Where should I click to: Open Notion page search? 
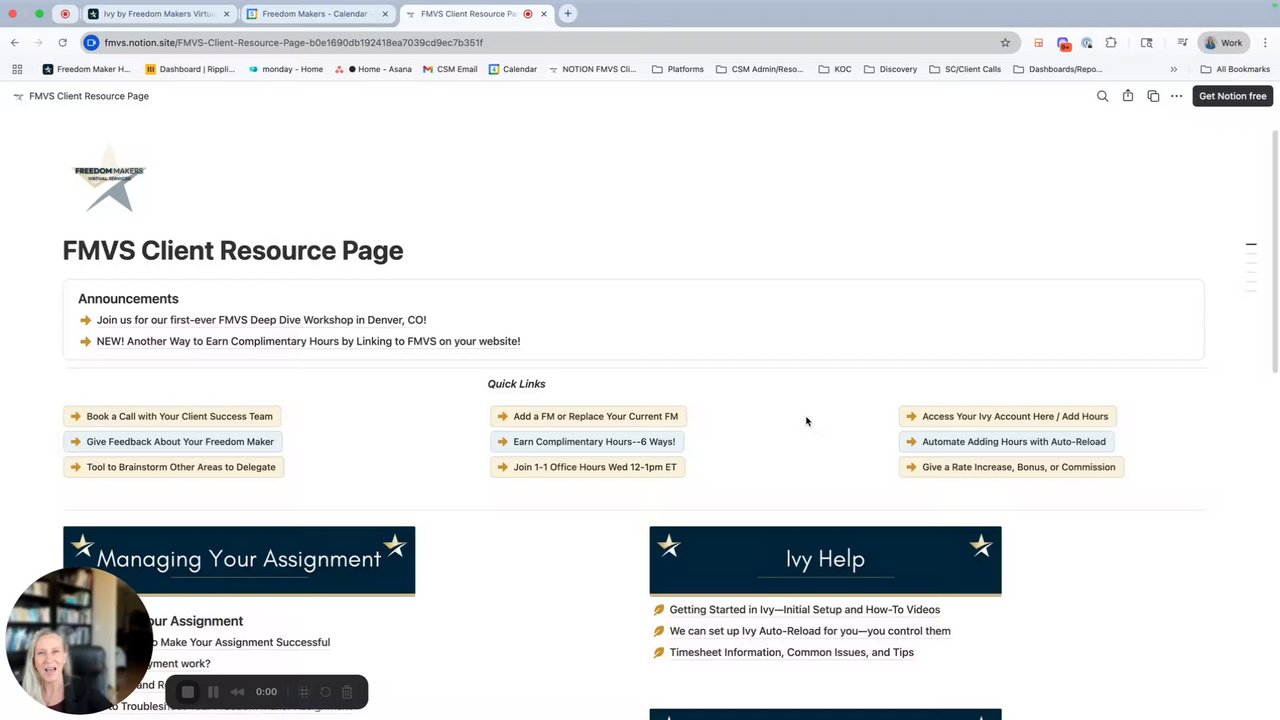(1102, 96)
